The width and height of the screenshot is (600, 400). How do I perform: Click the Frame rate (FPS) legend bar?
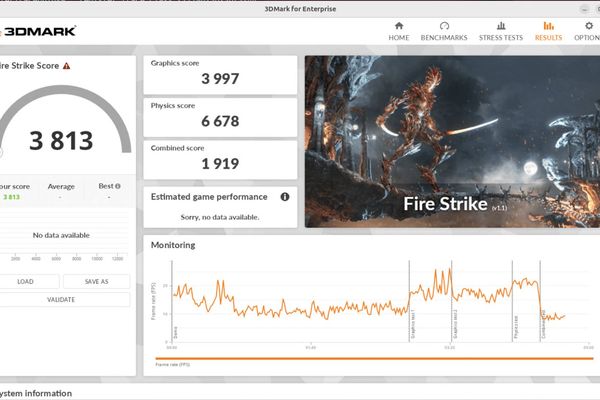374,359
